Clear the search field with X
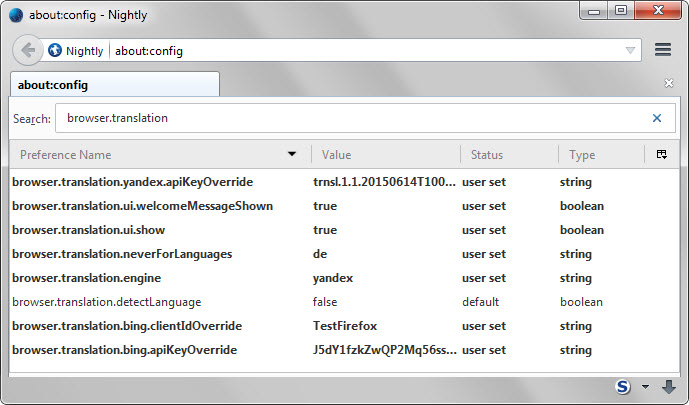This screenshot has height=405, width=689. [x=657, y=118]
